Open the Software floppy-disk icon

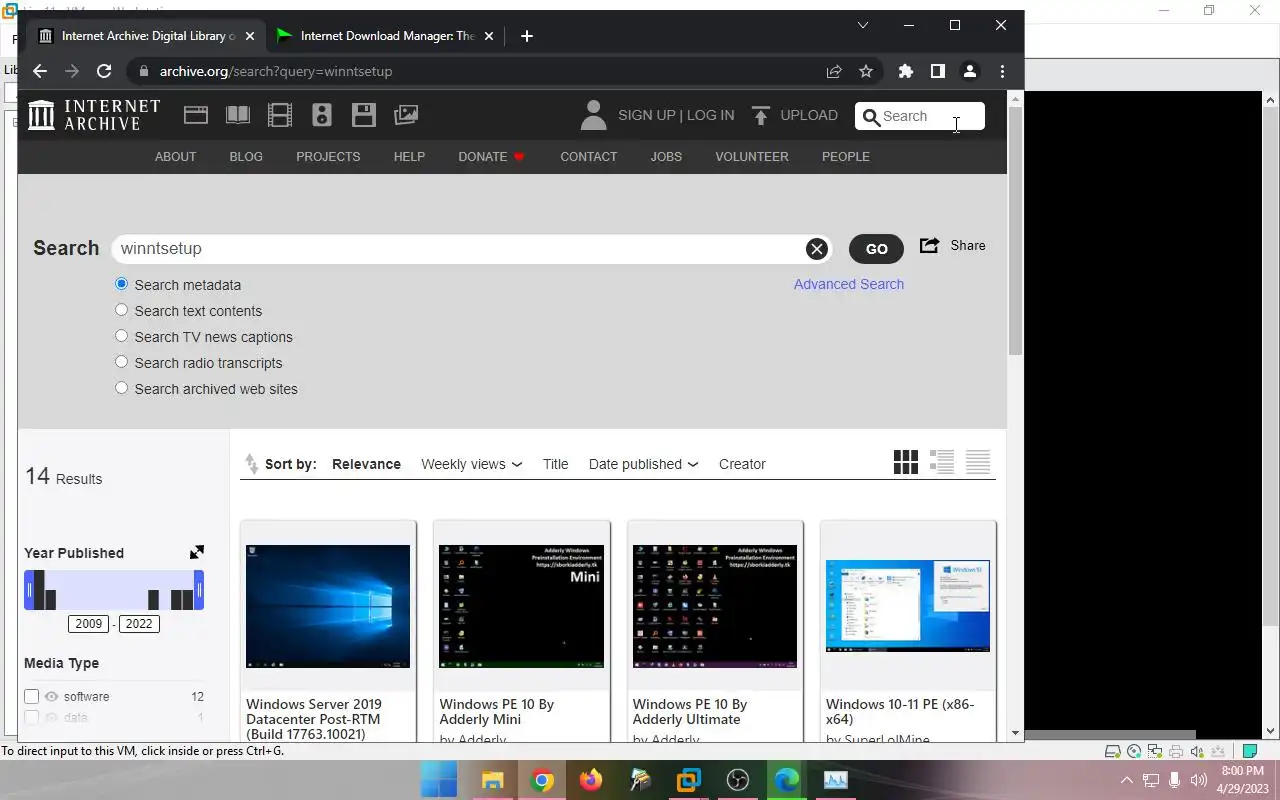(x=364, y=115)
